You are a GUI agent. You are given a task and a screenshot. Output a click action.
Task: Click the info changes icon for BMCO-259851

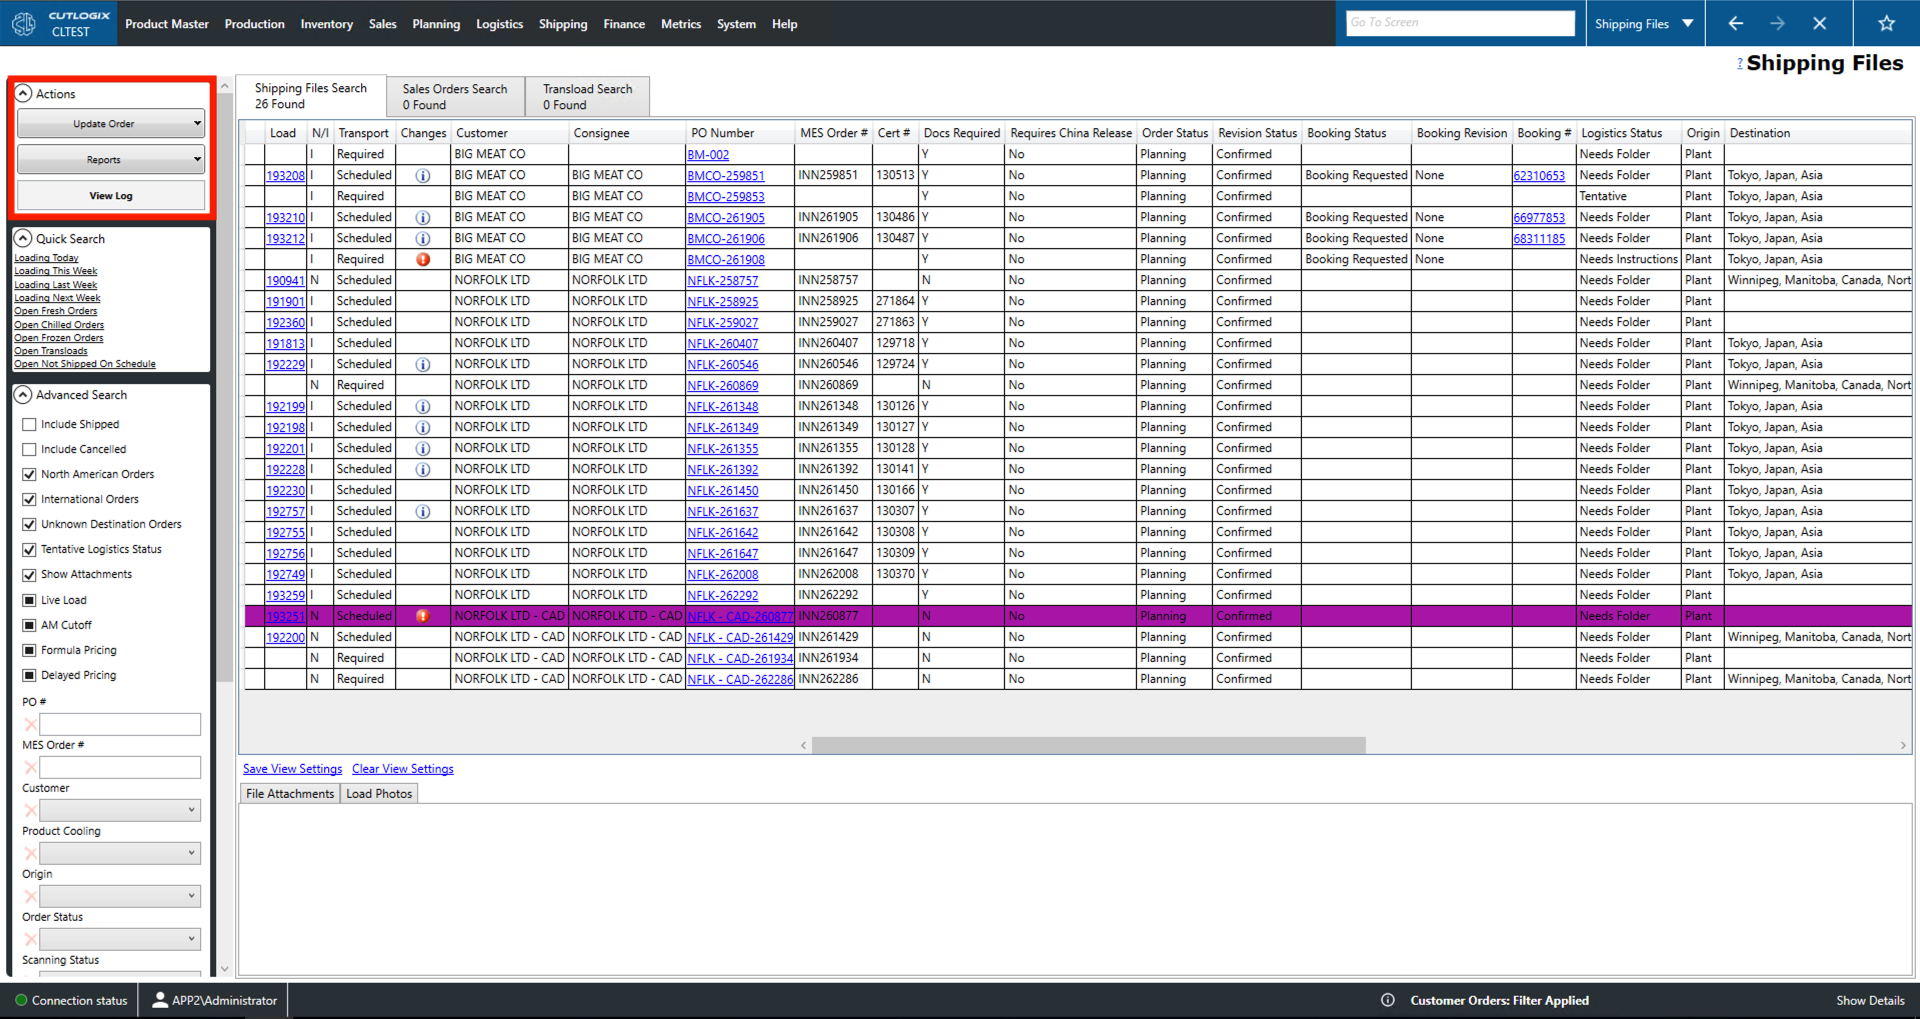423,175
